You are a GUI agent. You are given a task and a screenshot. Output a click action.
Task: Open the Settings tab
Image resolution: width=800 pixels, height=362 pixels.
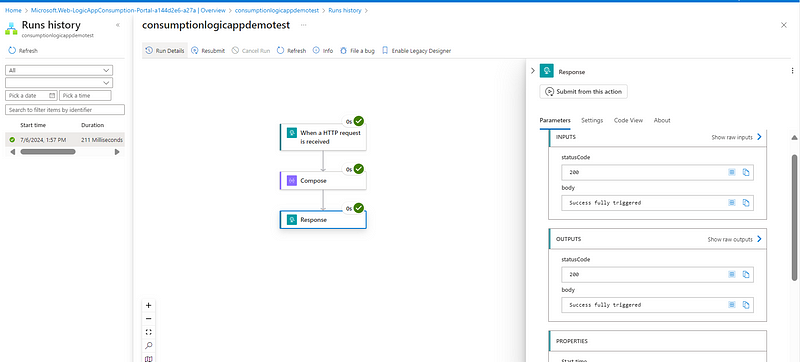point(592,120)
